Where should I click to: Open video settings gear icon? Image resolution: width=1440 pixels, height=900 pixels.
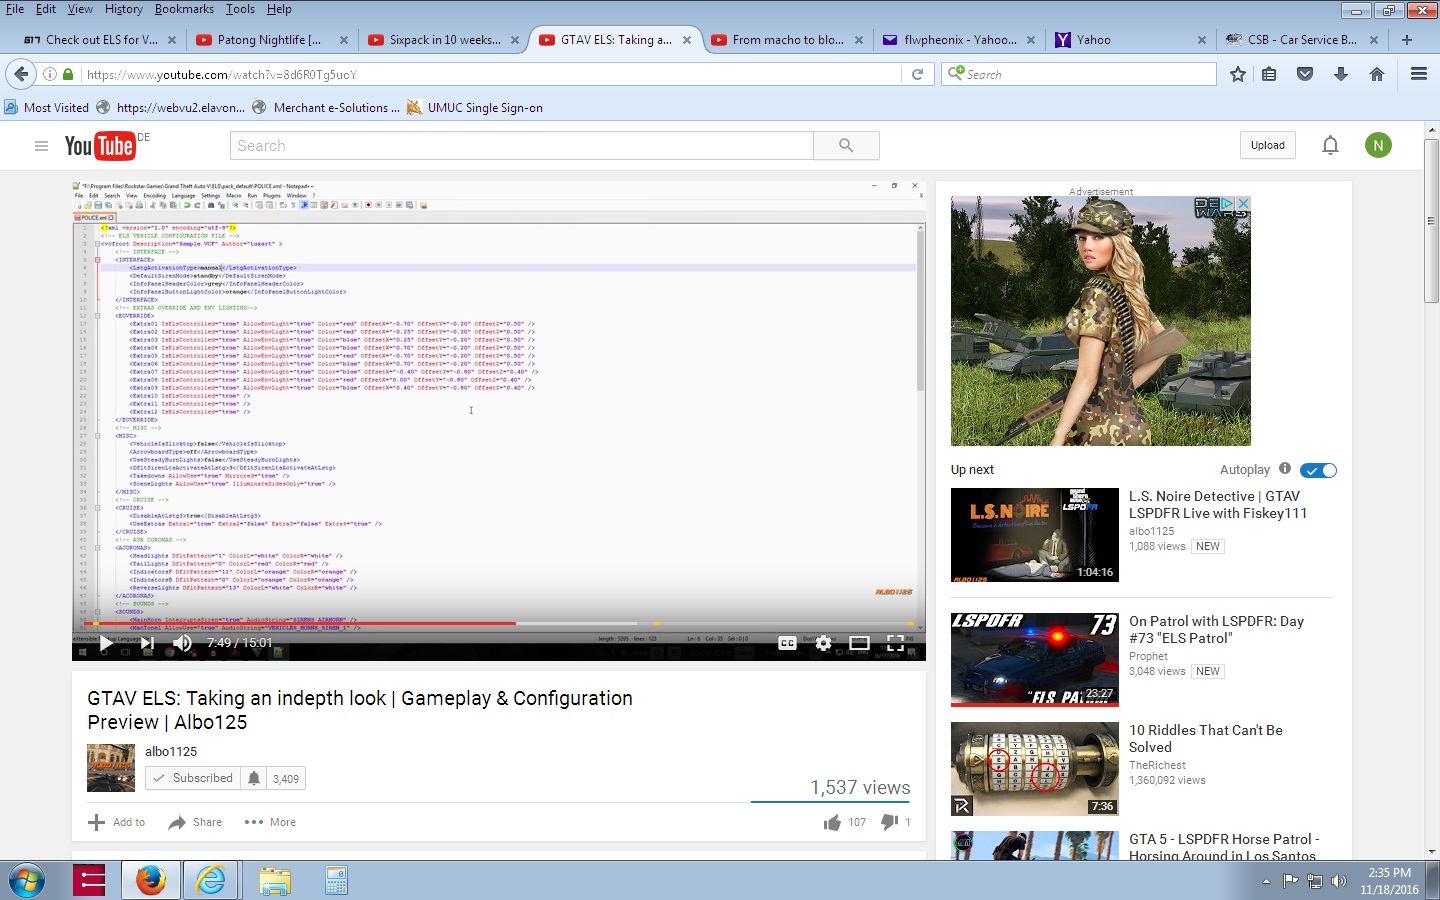tap(823, 643)
